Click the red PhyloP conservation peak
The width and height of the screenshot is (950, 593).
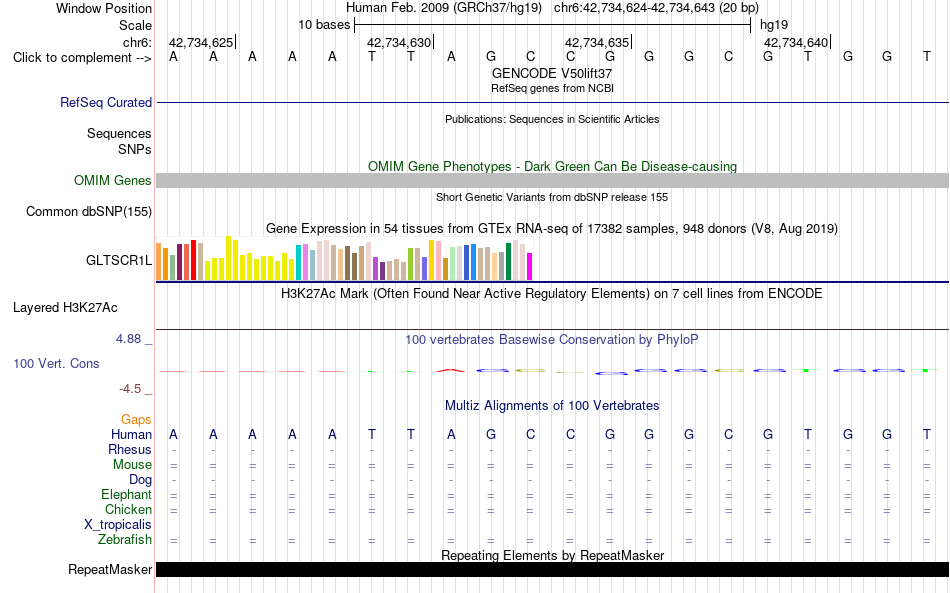[x=451, y=370]
